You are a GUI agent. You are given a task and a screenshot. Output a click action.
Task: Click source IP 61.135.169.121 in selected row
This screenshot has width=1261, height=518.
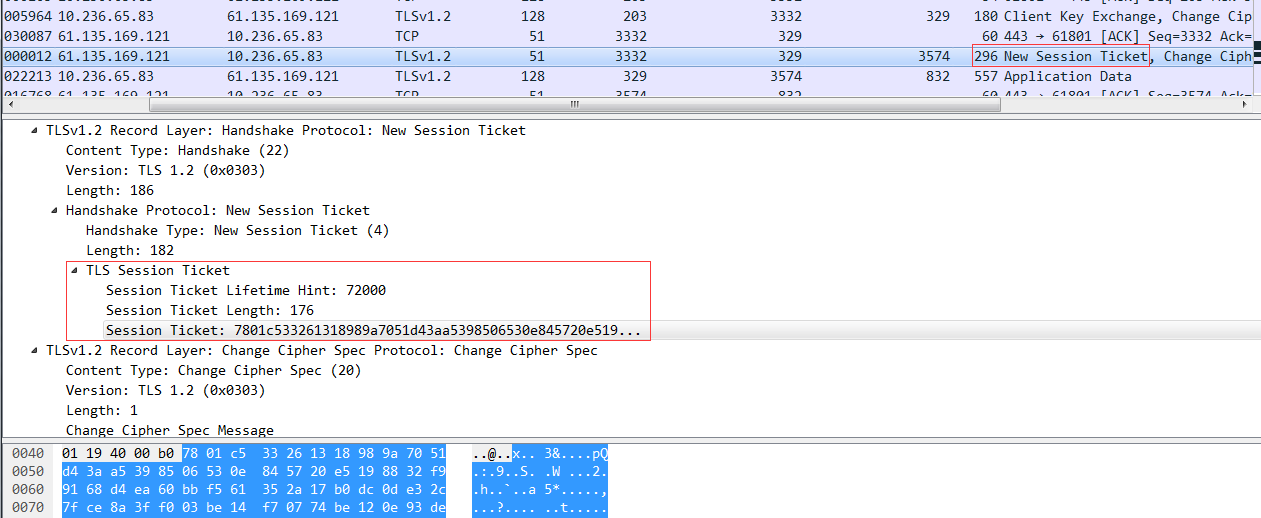114,56
